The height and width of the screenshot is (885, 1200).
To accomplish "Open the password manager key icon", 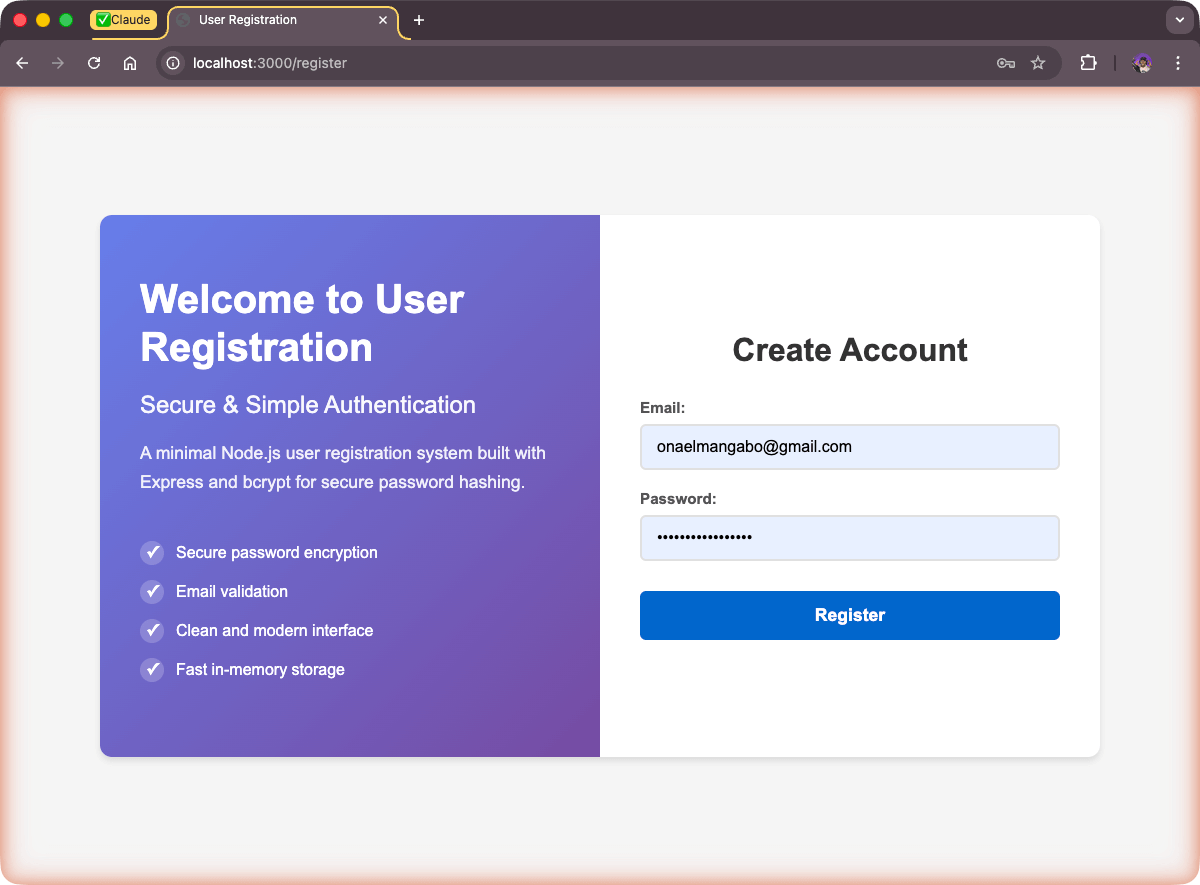I will 1005,62.
